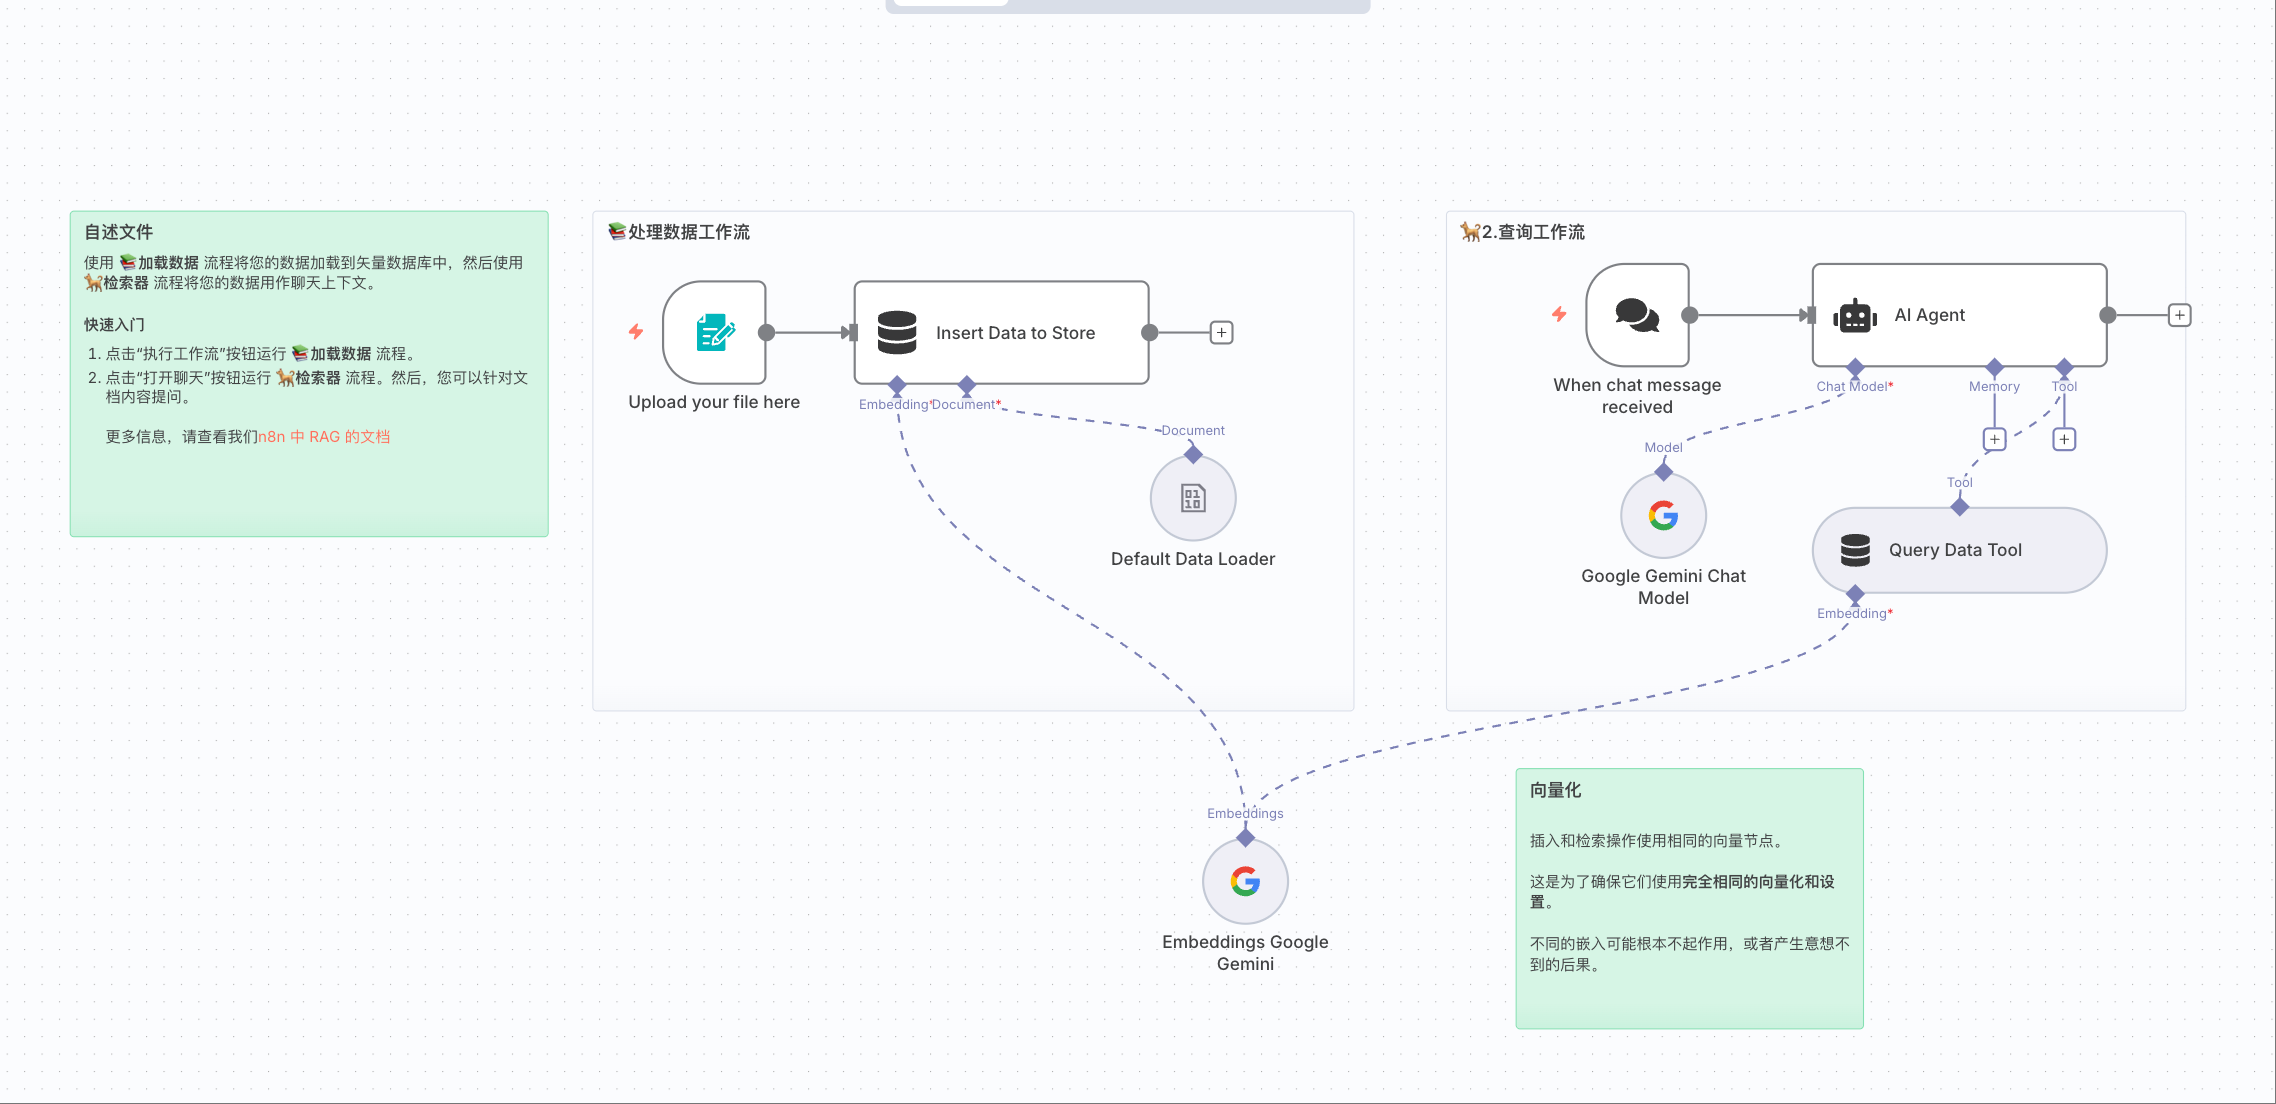Image resolution: width=2276 pixels, height=1104 pixels.
Task: Click the When chat message received label
Action: [x=1637, y=396]
